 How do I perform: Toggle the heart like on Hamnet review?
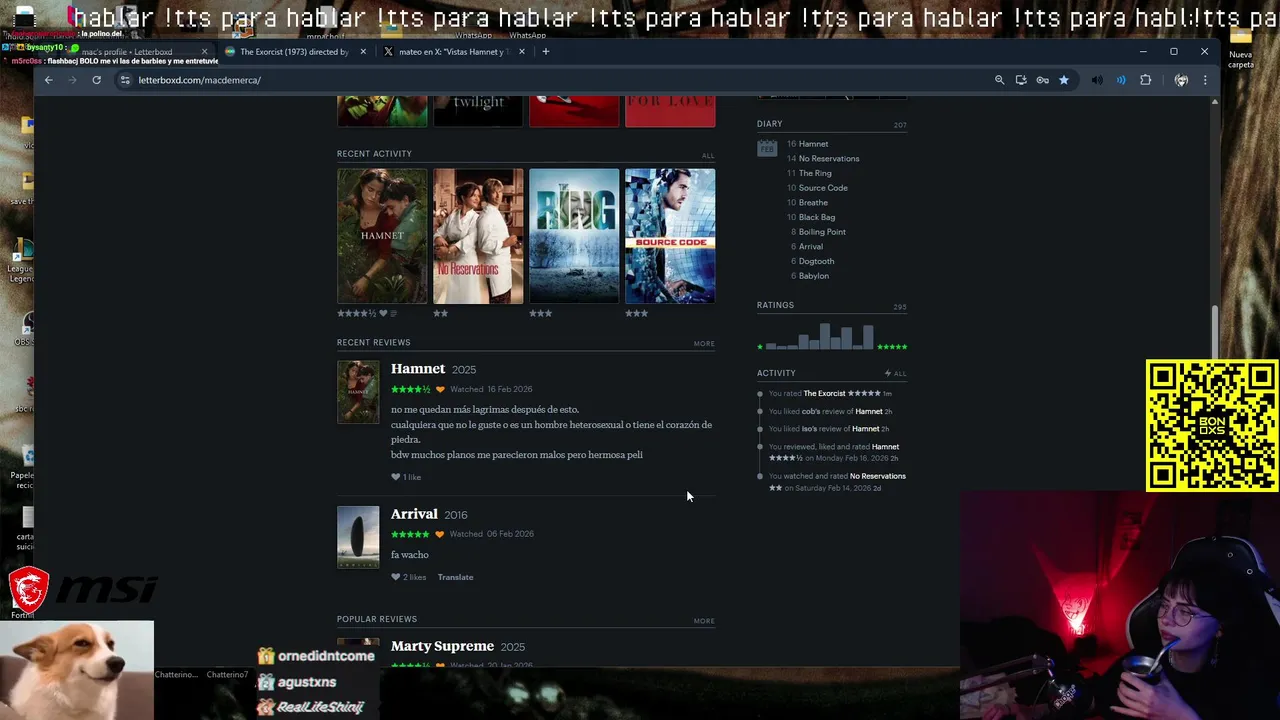(x=395, y=477)
